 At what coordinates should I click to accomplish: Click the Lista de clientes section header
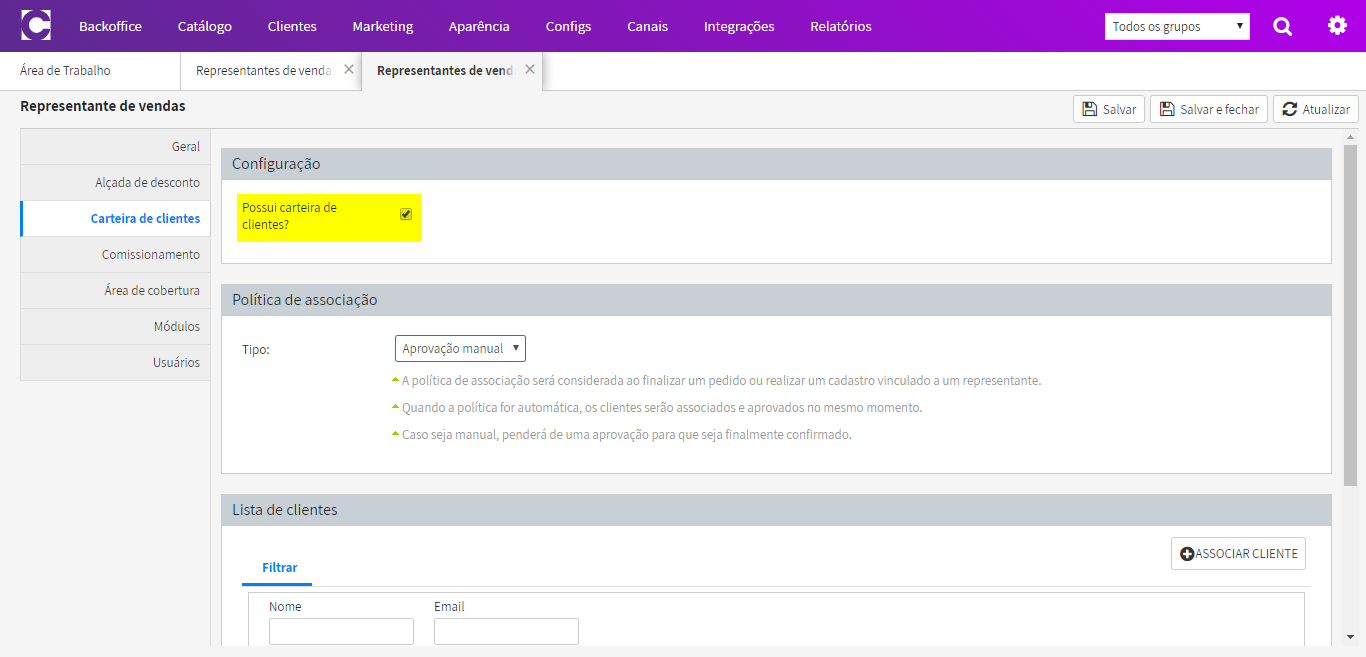776,510
